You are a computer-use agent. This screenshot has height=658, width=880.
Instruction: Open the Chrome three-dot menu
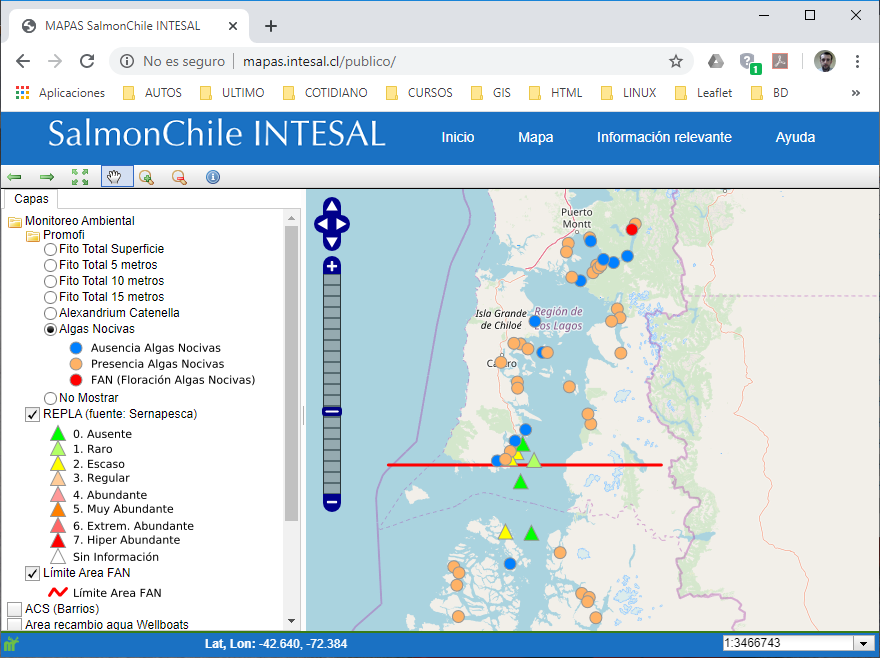[857, 61]
